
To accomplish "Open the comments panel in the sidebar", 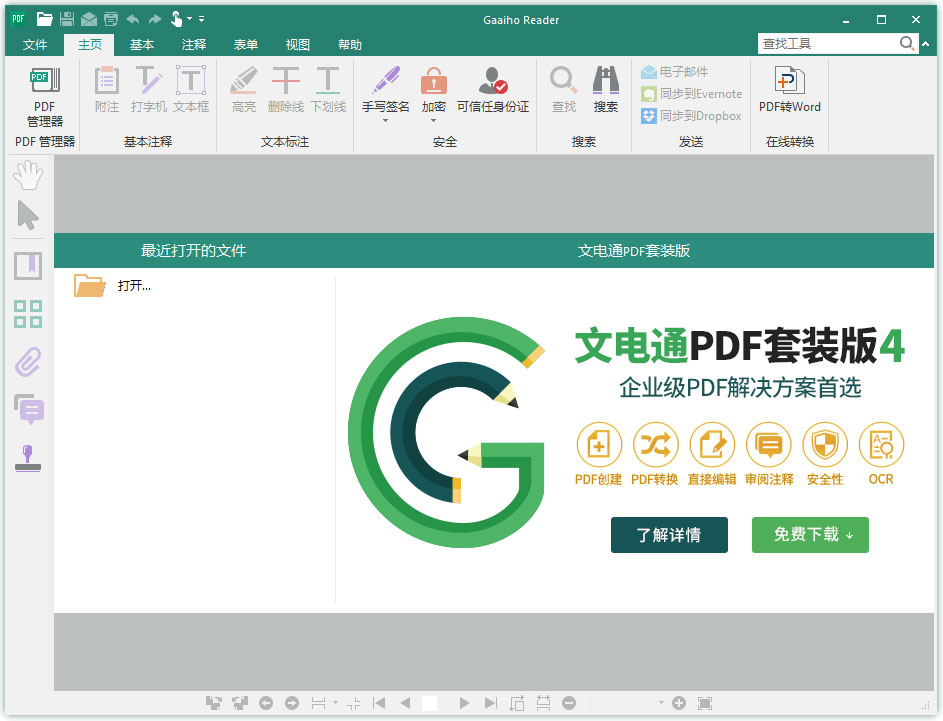I will coord(28,410).
